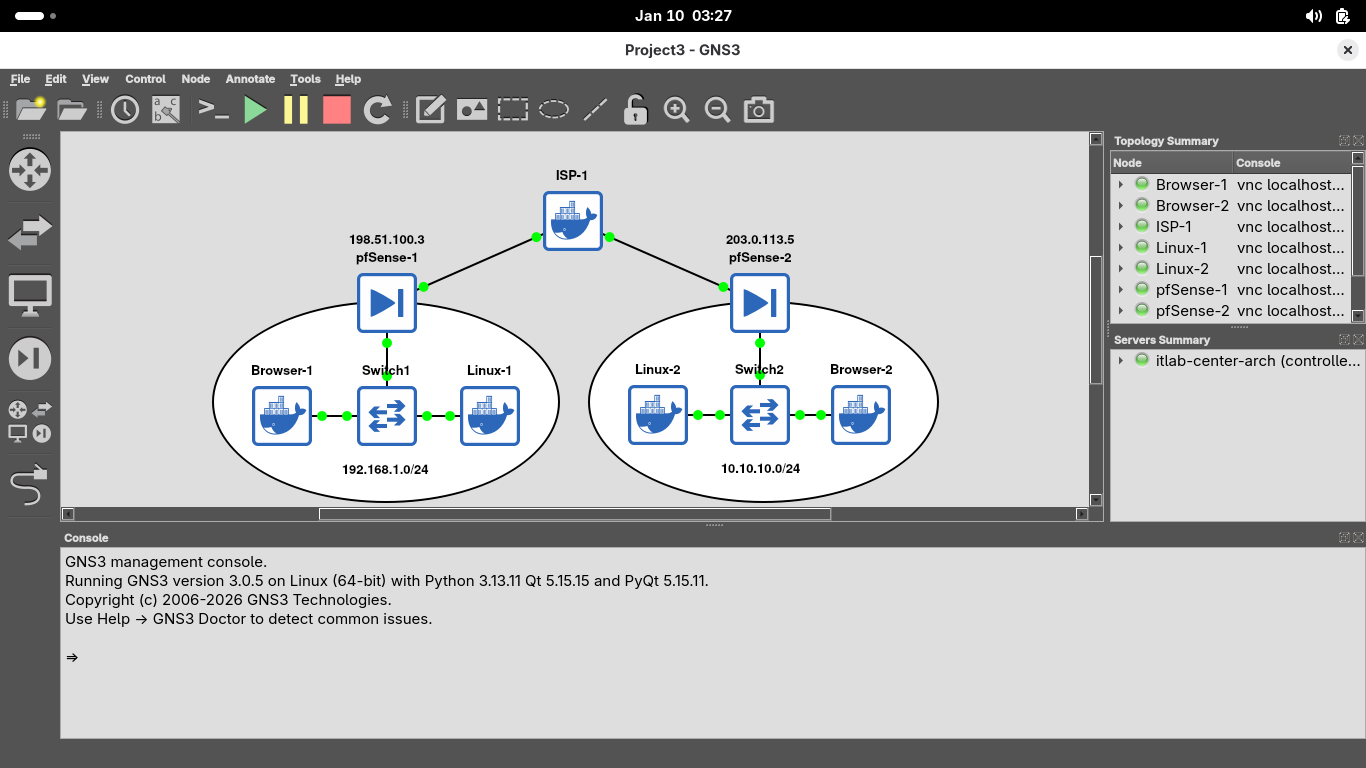1366x768 pixels.
Task: Expand the Browser-1 node in Topology Summary
Action: point(1121,185)
